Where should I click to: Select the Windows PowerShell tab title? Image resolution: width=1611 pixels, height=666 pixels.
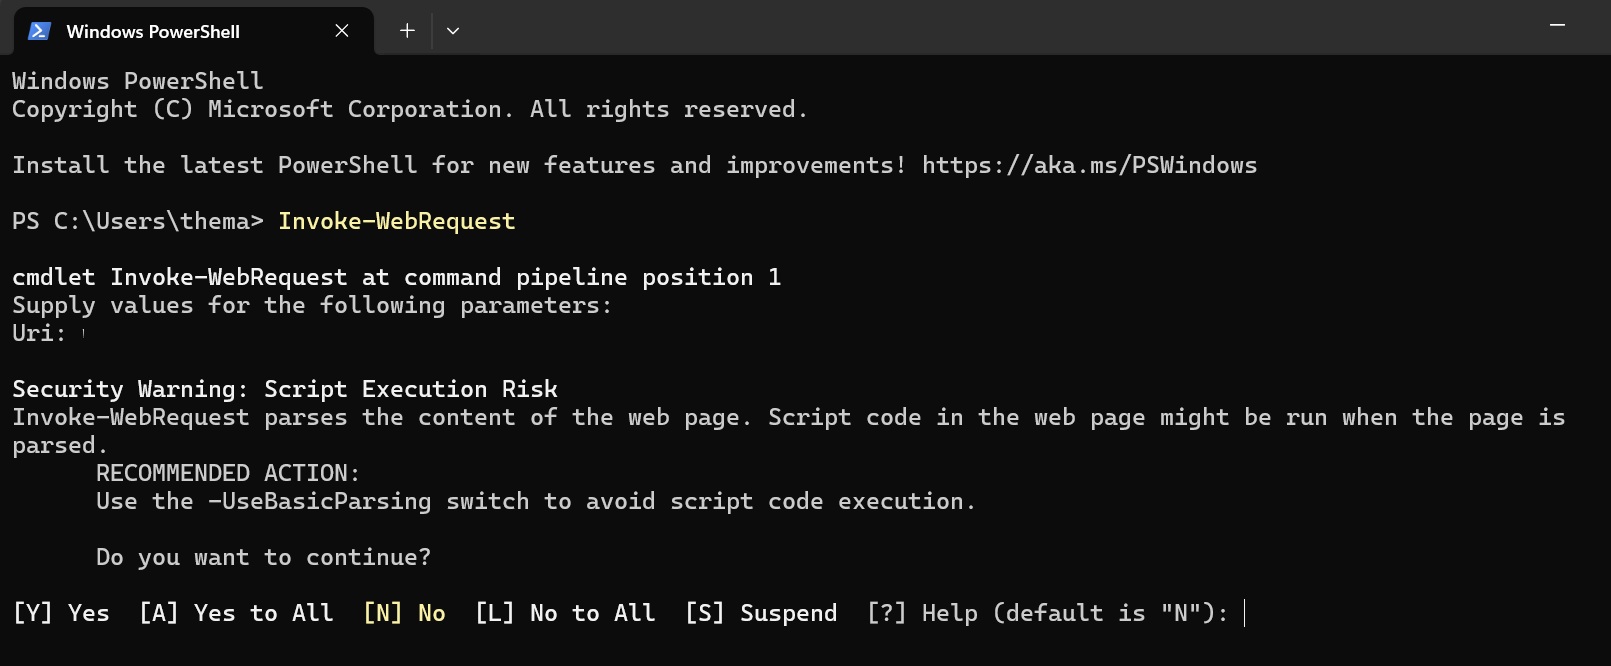click(x=153, y=32)
